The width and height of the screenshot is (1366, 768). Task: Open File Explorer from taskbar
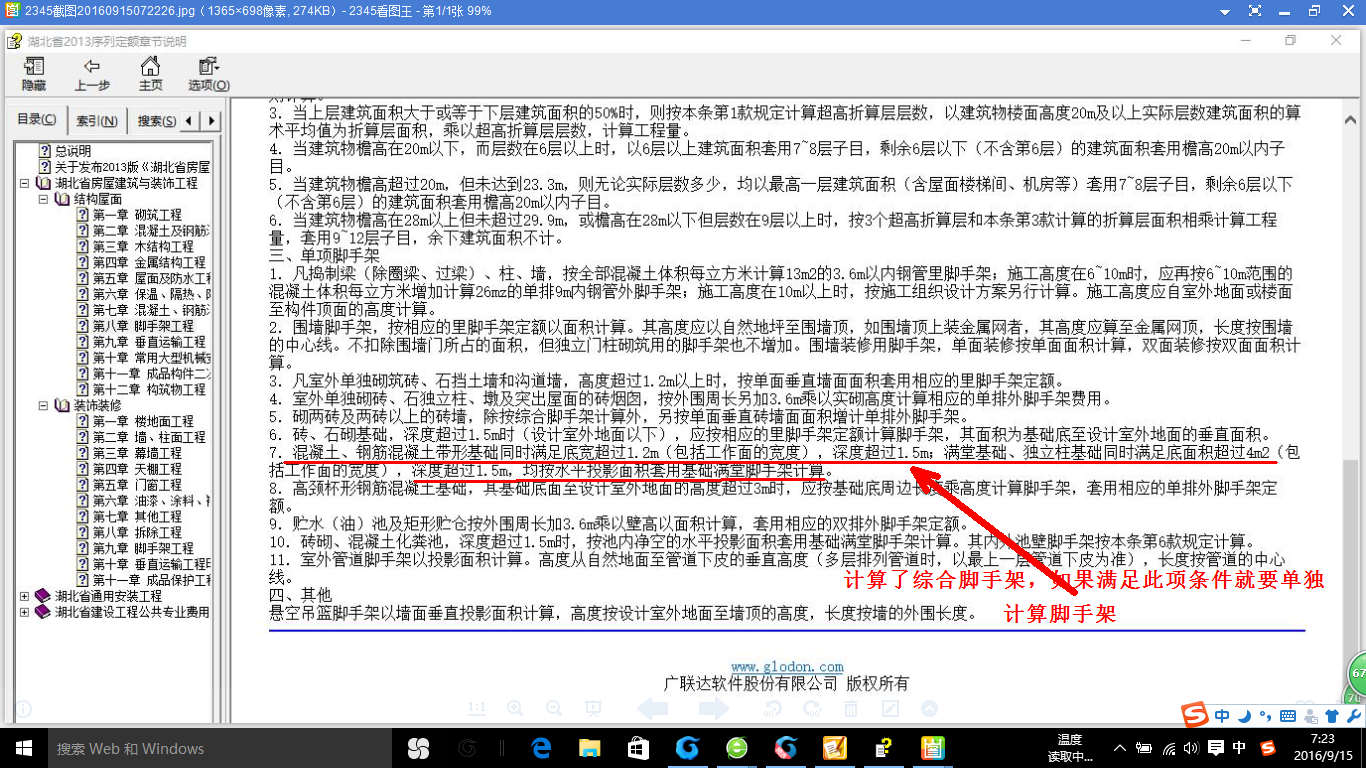590,748
